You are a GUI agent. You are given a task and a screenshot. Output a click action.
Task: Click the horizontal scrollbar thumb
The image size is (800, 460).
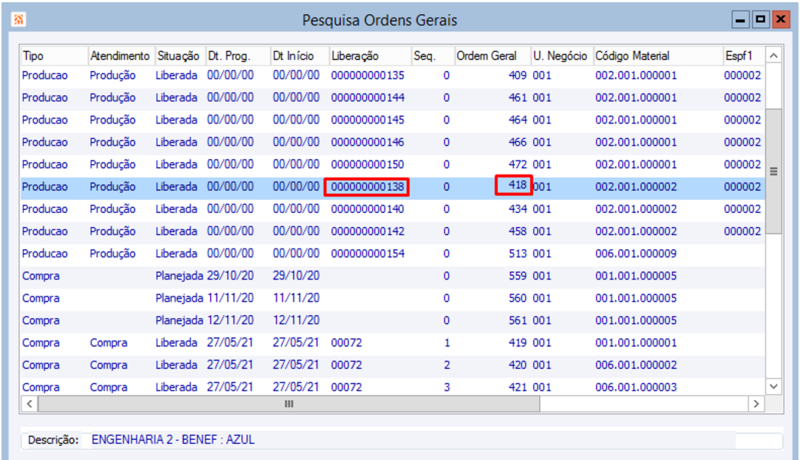pyautogui.click(x=289, y=404)
